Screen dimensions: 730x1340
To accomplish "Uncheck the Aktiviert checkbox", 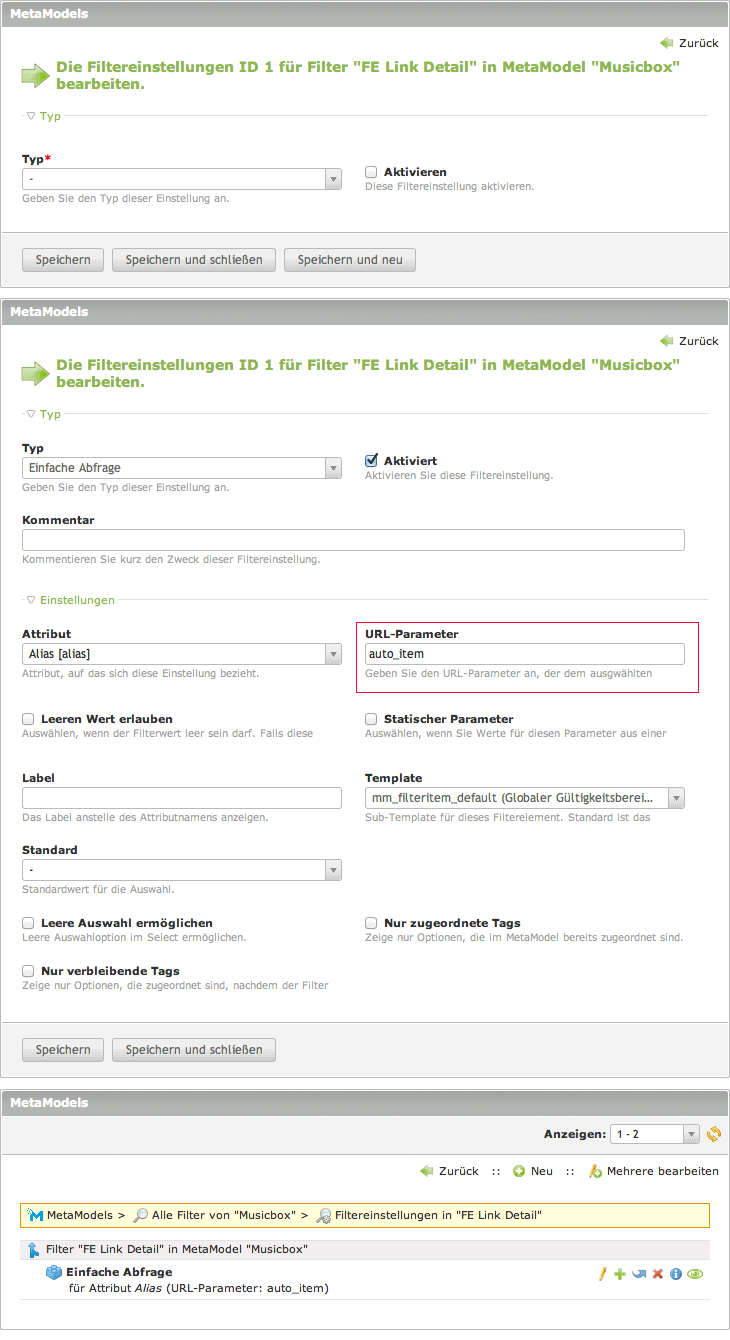I will coord(371,461).
